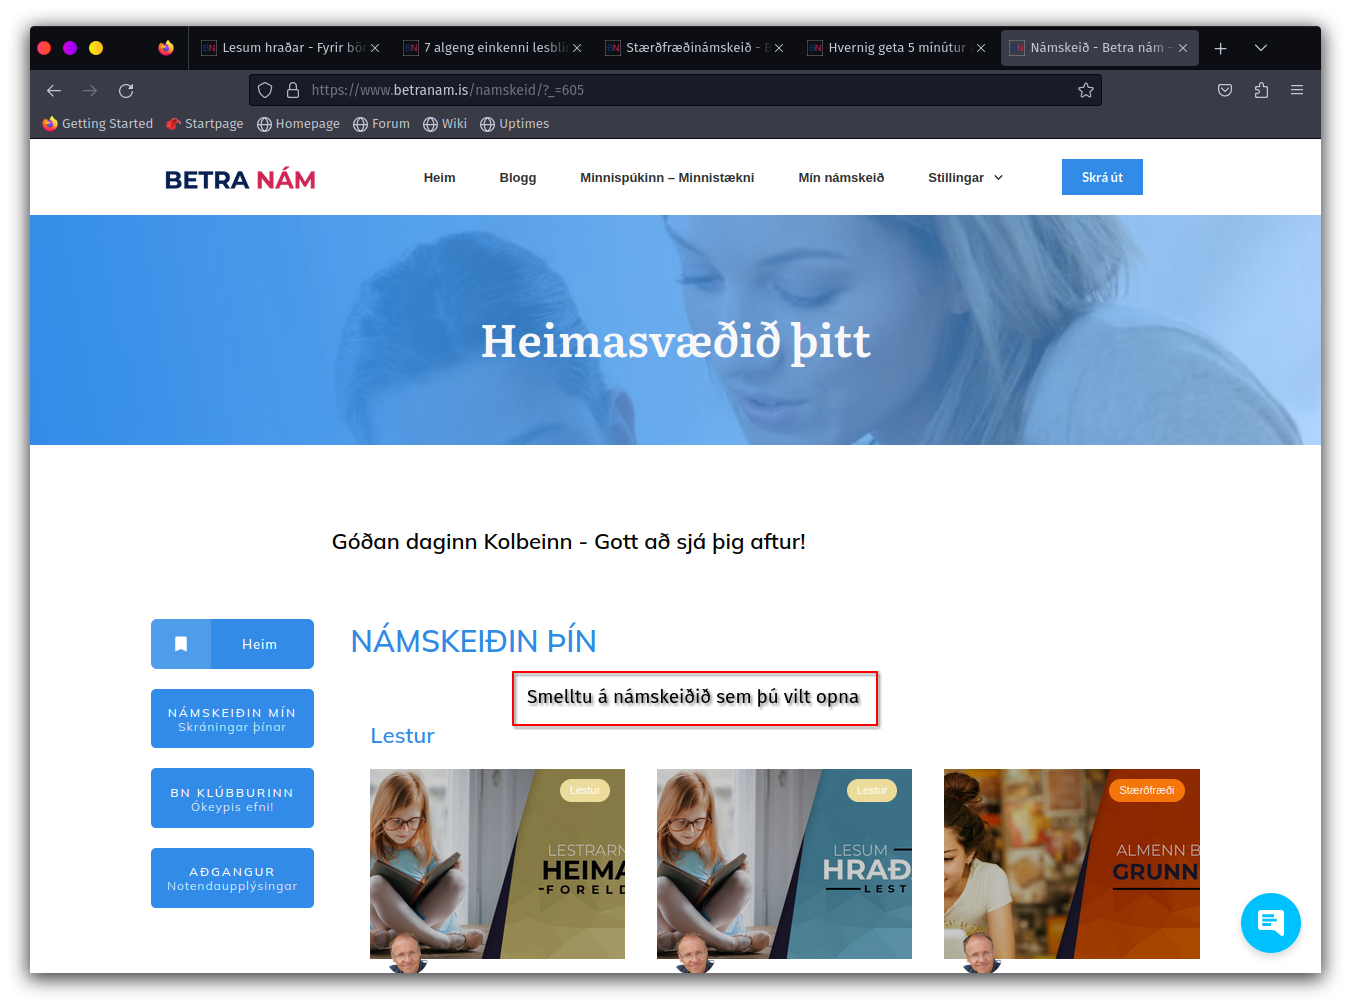
Task: Expand the Stillingar dropdown menu
Action: pos(965,178)
